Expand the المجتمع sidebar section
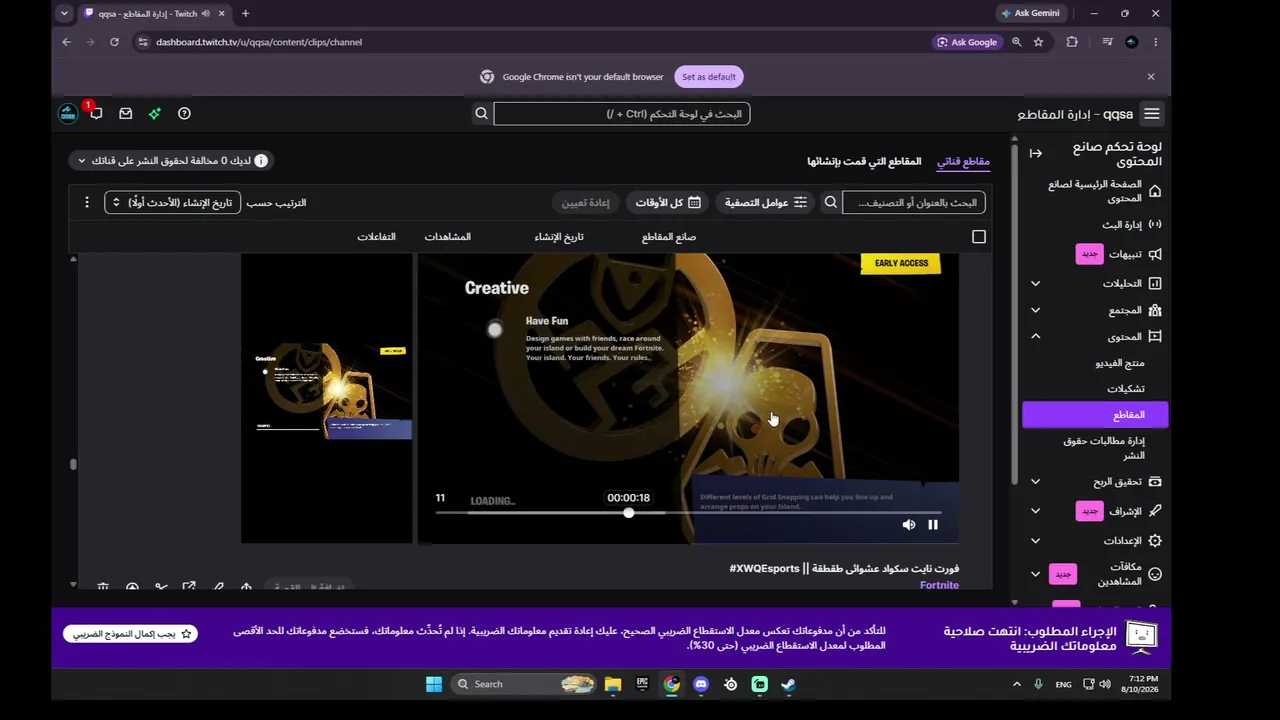 [1036, 311]
